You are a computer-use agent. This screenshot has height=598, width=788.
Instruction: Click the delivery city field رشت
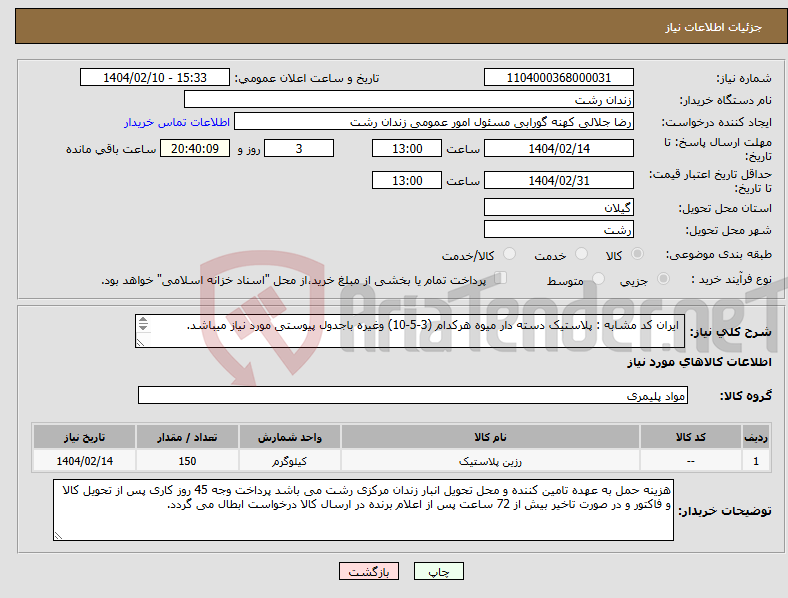558,229
